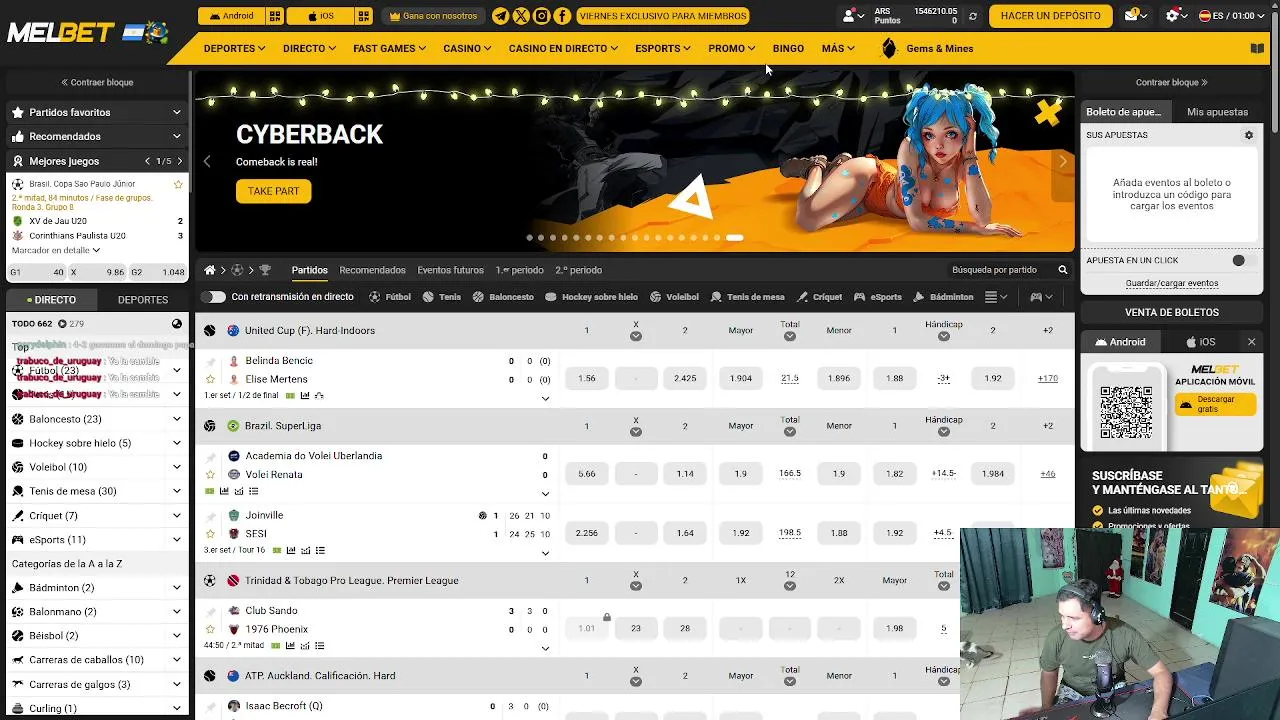Viewport: 1280px width, 720px height.
Task: Click HACER UN DEPÓSITO button
Action: point(1050,16)
